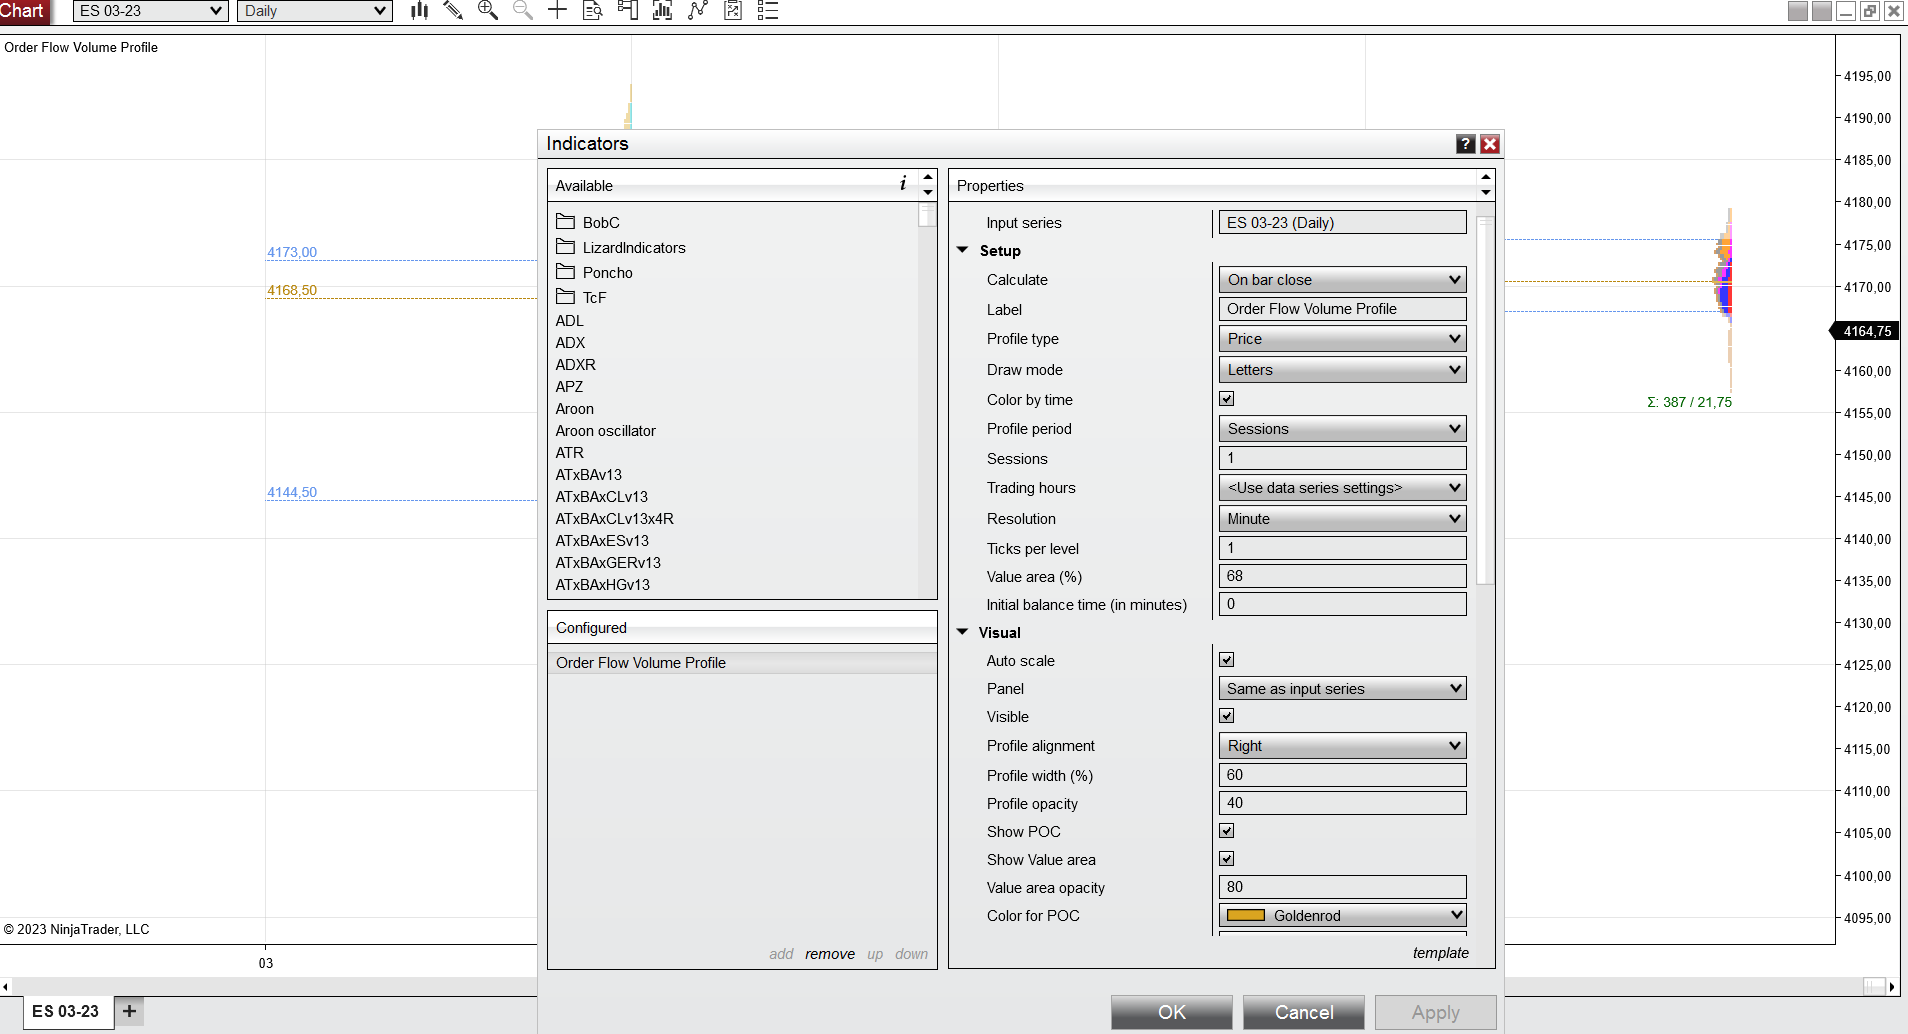Image resolution: width=1908 pixels, height=1034 pixels.
Task: Disable the Show POC checkbox
Action: [1227, 831]
